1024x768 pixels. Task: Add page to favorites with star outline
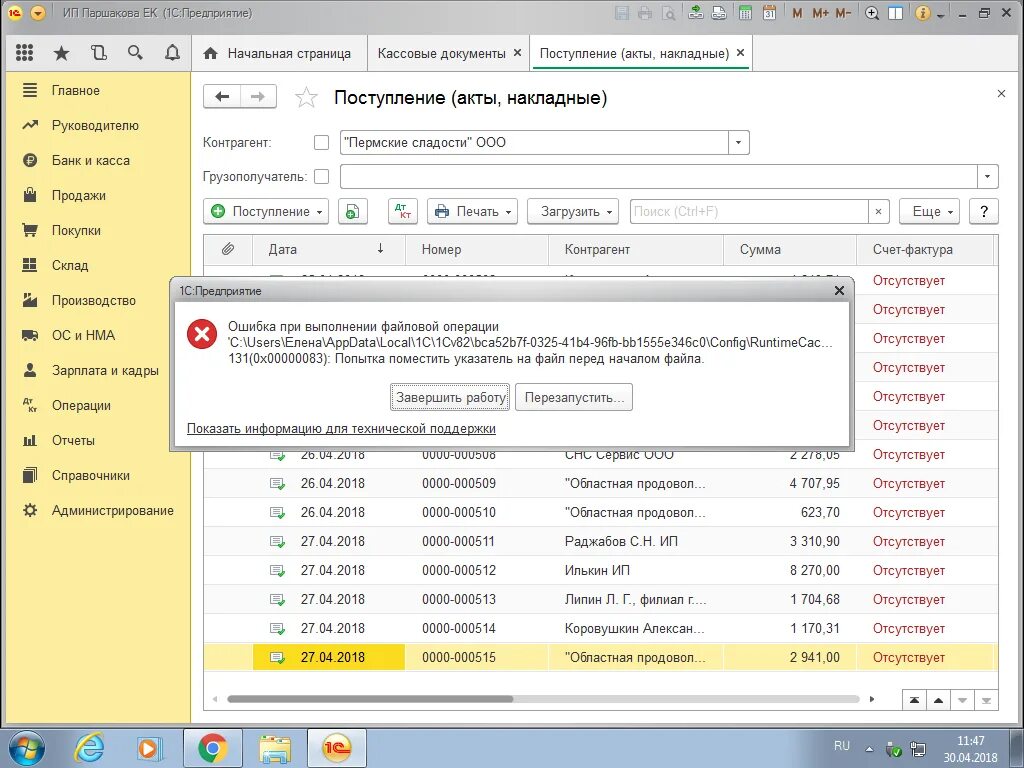tap(306, 97)
